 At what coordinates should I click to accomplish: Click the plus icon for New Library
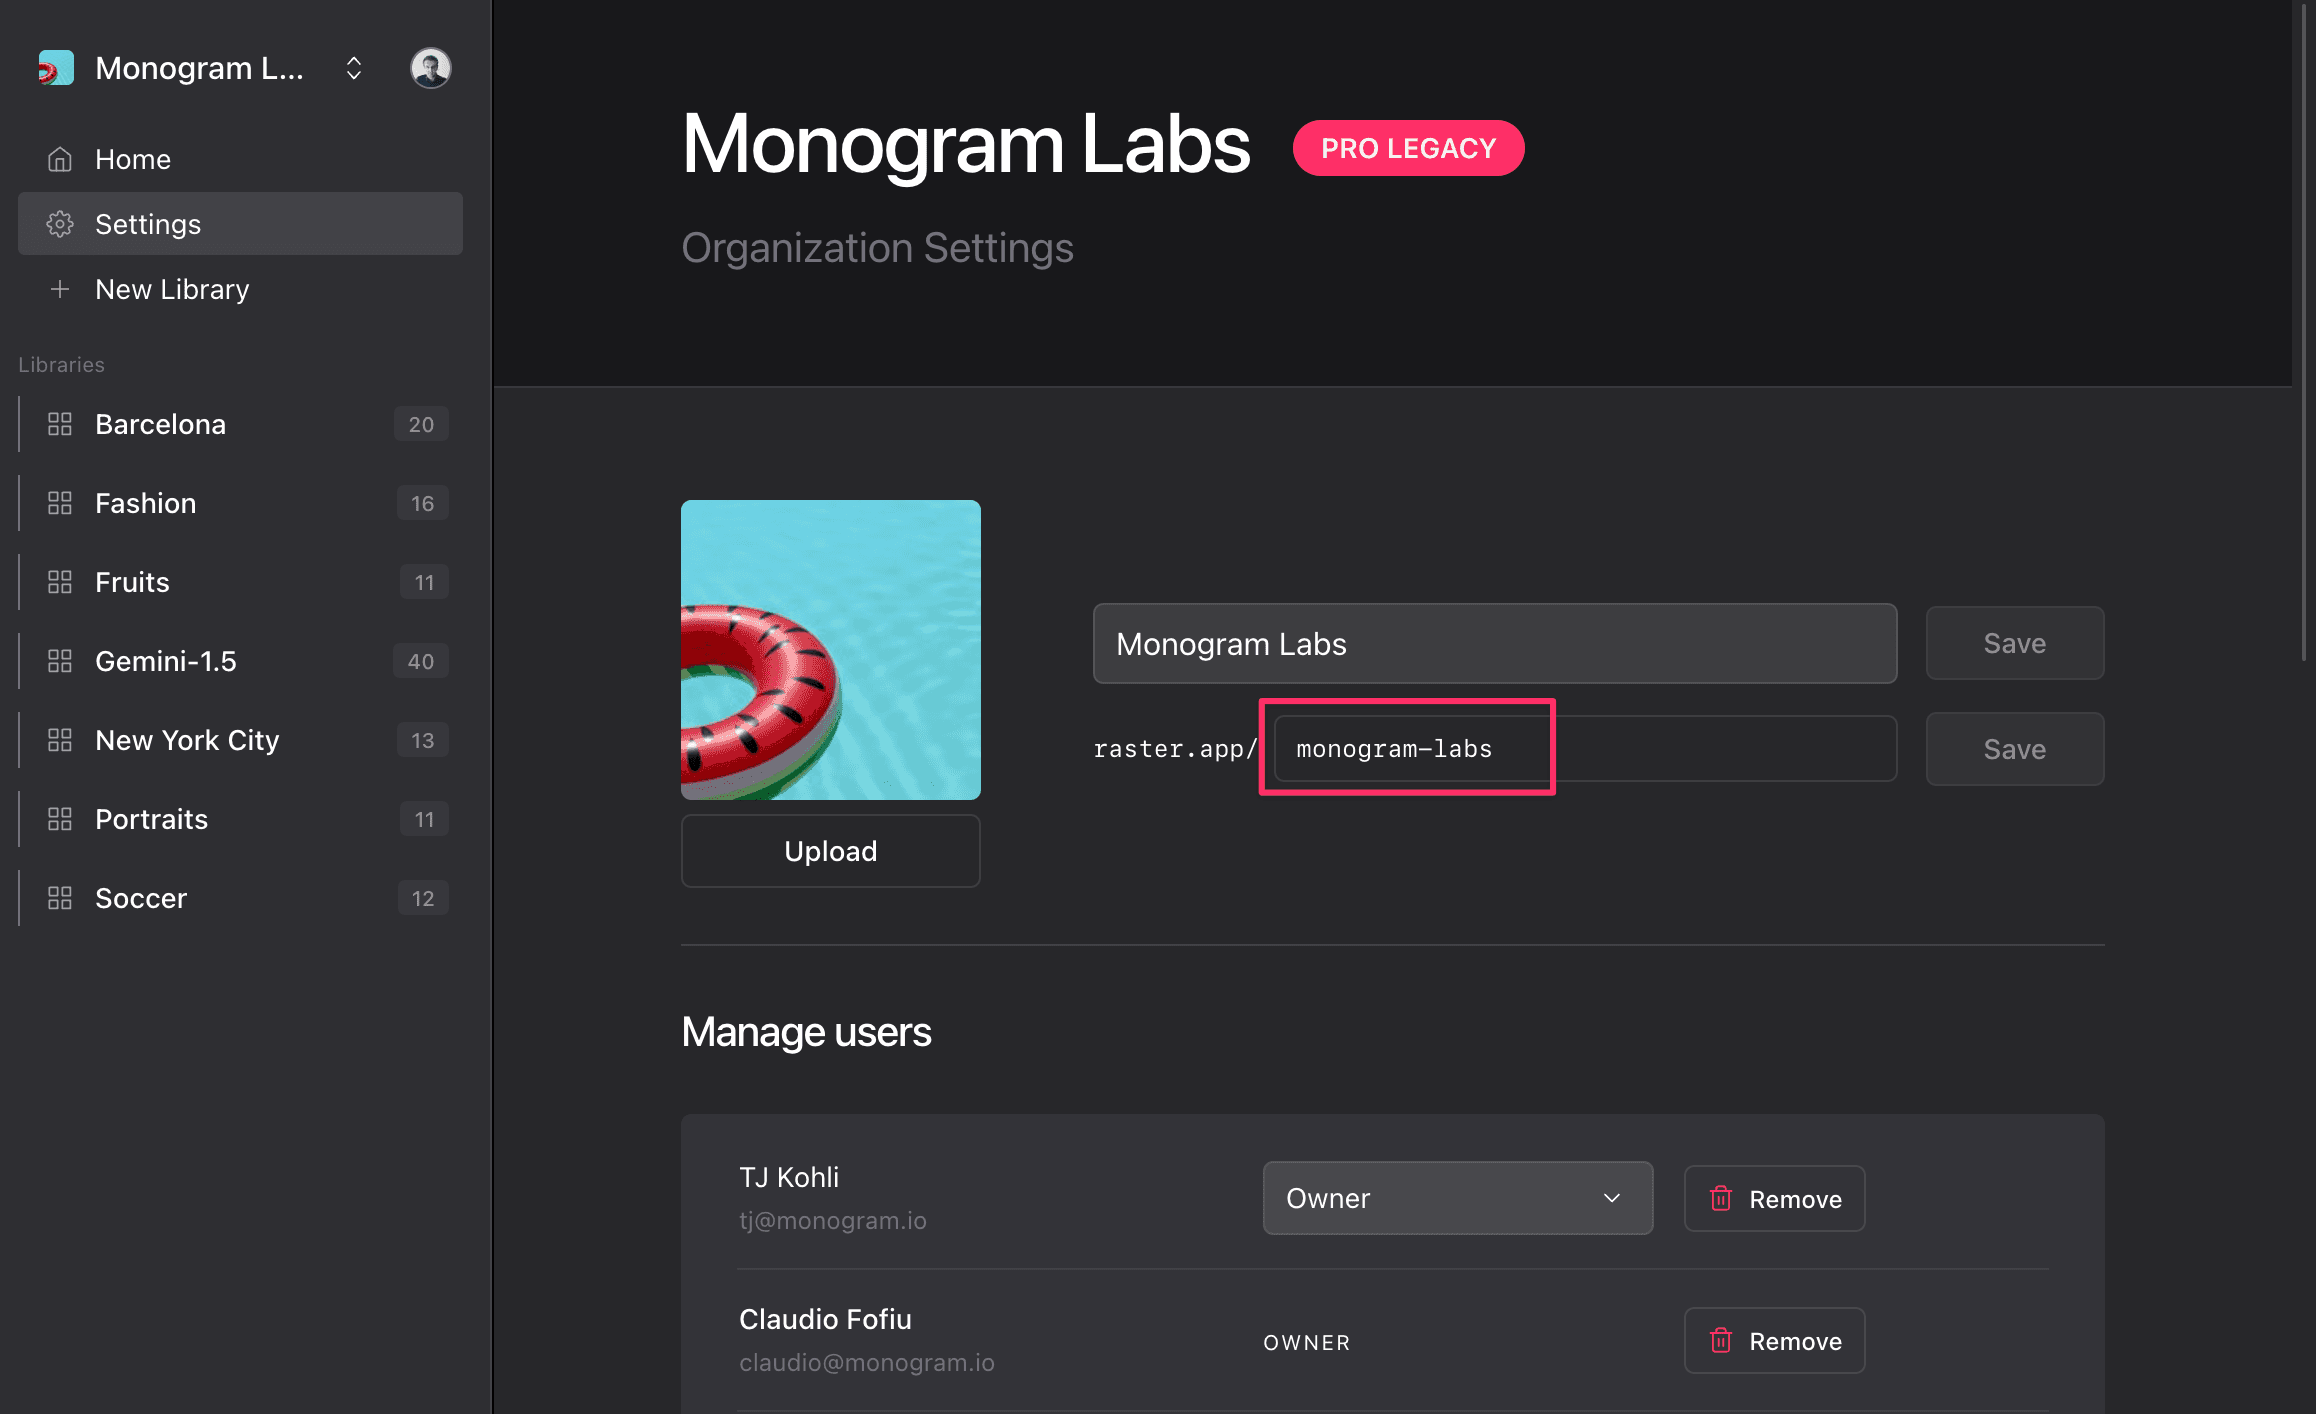point(60,289)
